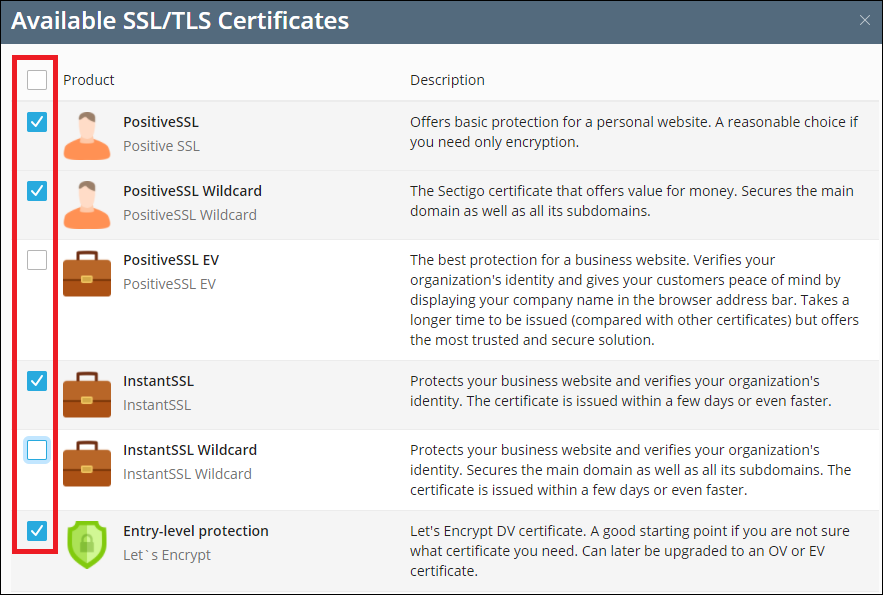
Task: Click the Let's Encrypt green shield icon
Action: [87, 544]
